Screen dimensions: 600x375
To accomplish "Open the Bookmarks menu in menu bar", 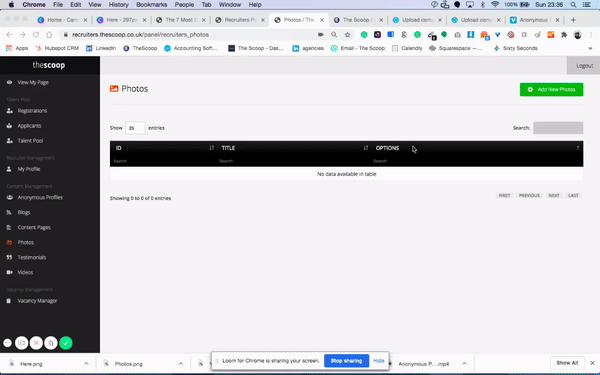I will (x=152, y=5).
